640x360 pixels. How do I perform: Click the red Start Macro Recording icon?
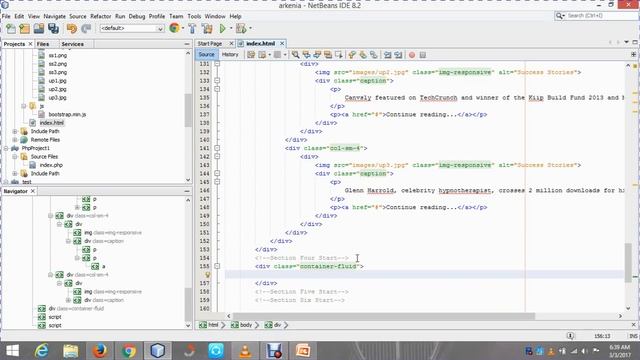point(412,55)
